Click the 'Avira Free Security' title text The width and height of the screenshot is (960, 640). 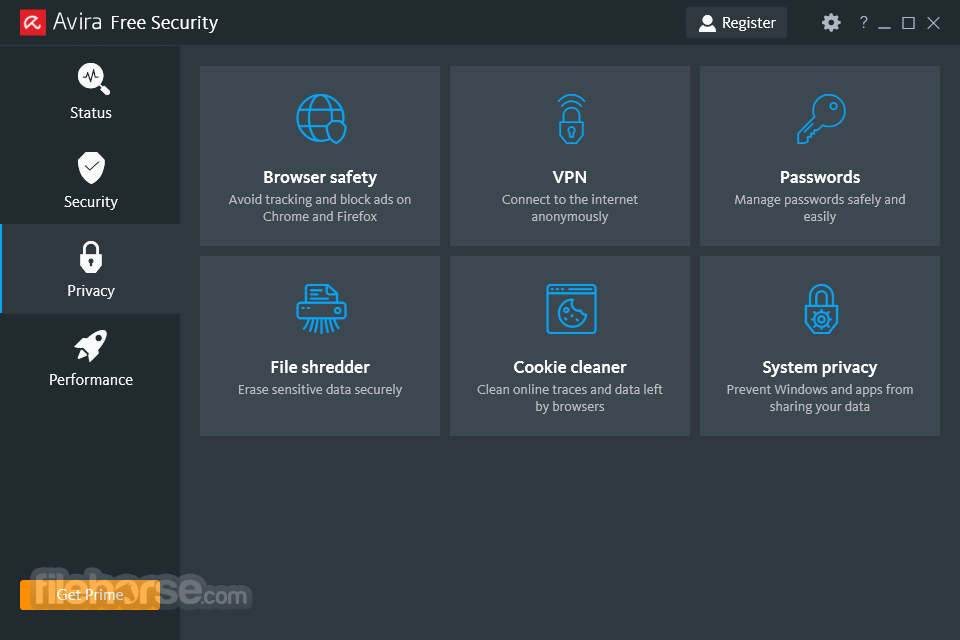coord(135,23)
